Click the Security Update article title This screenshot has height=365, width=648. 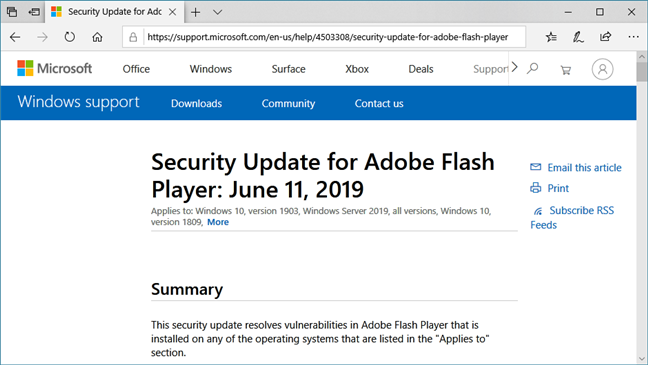323,176
